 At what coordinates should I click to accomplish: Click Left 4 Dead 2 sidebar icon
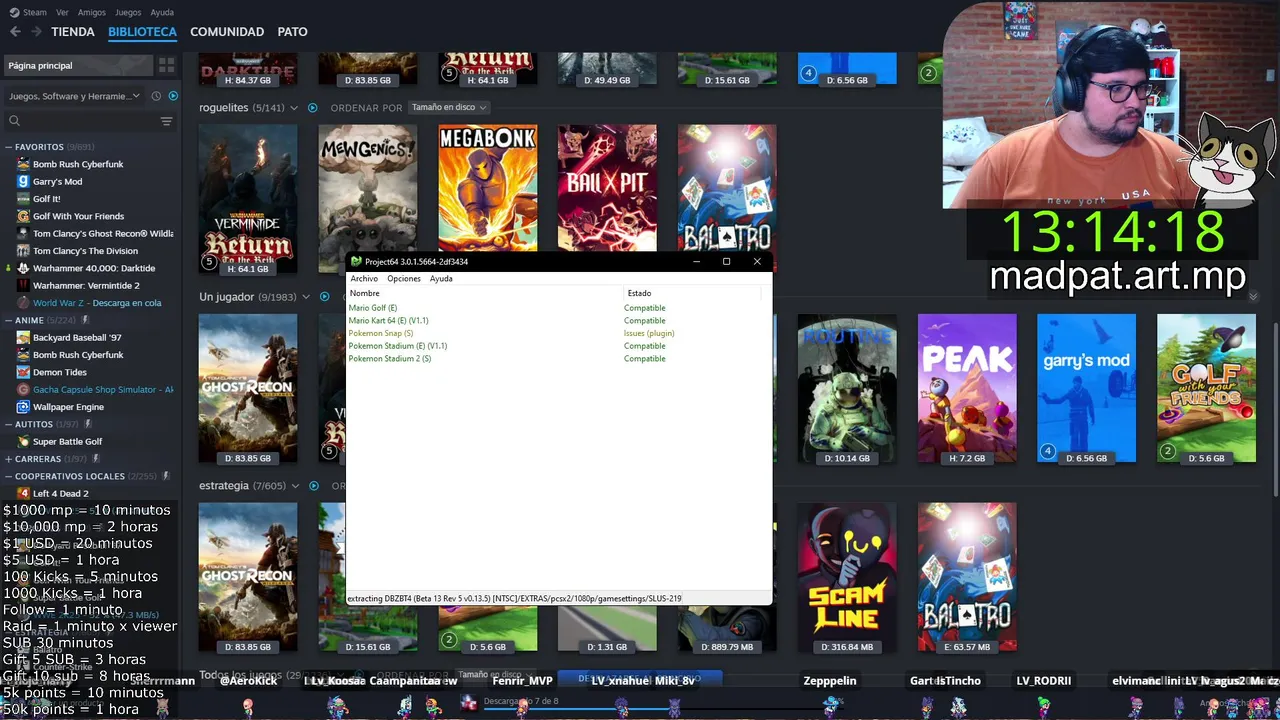click(x=23, y=493)
